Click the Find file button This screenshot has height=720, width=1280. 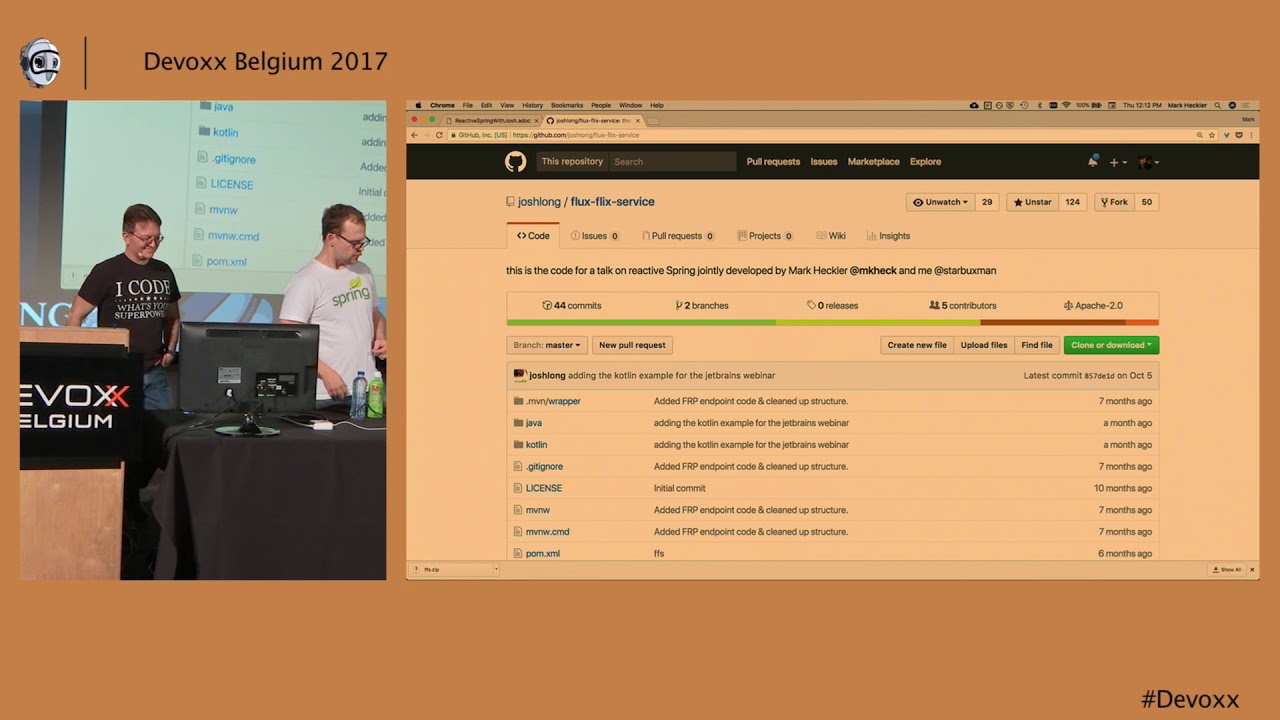(x=1037, y=345)
